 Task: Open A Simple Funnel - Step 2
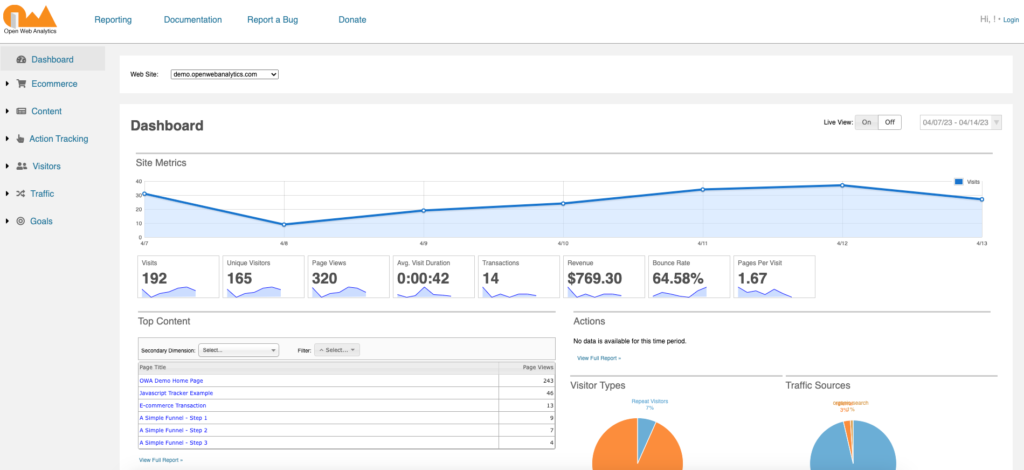[x=173, y=430]
